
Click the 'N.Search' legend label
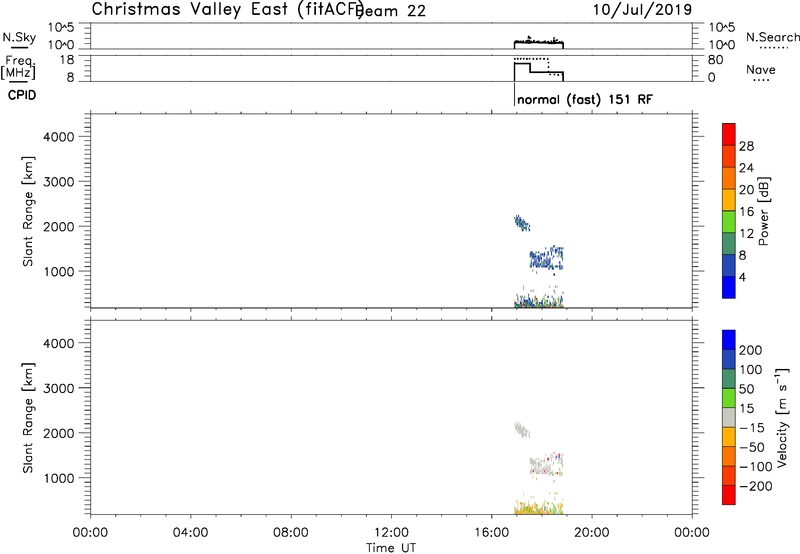coord(773,37)
